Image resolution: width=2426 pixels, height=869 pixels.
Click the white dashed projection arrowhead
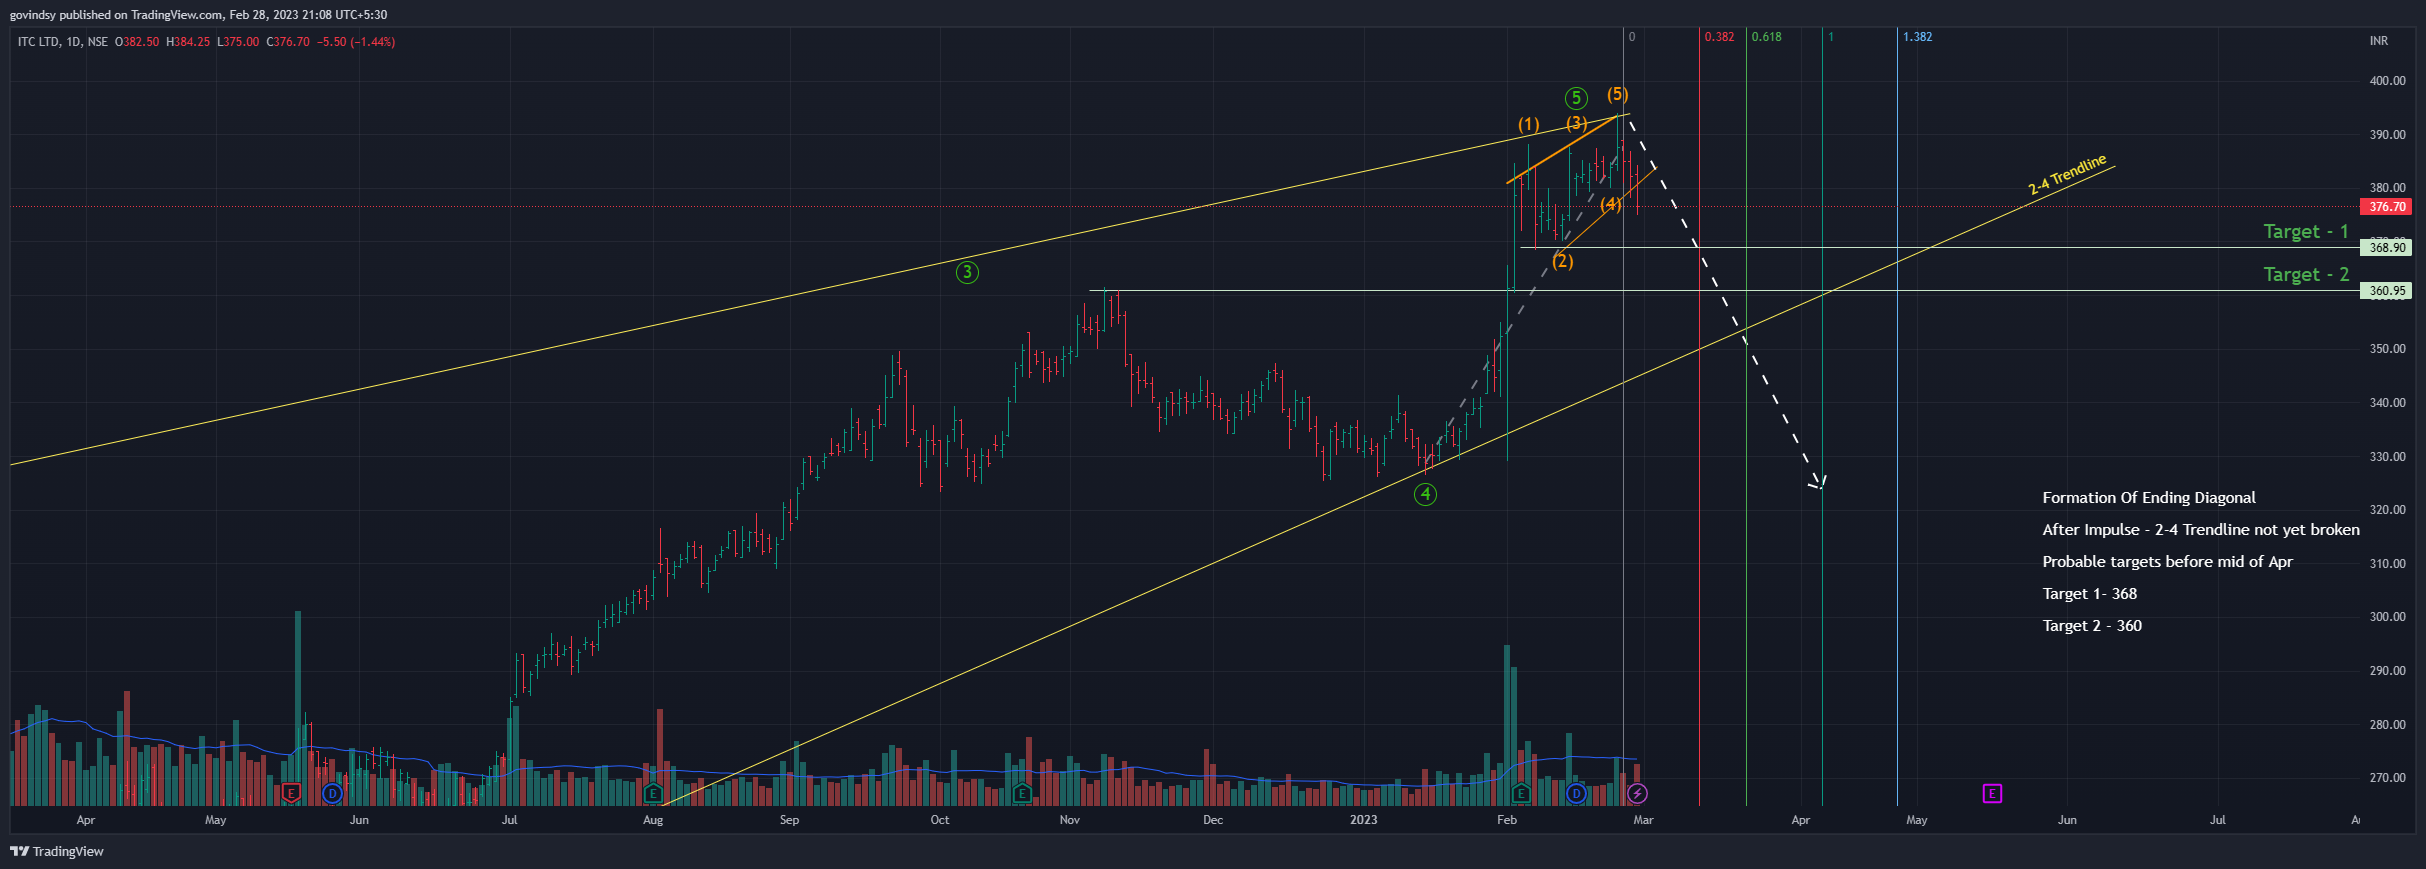[x=1818, y=483]
